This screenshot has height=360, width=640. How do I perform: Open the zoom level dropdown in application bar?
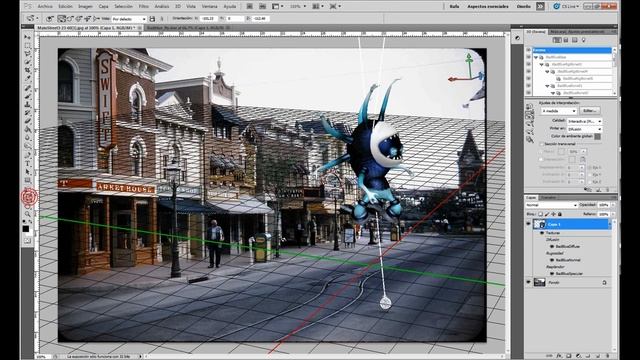297,7
